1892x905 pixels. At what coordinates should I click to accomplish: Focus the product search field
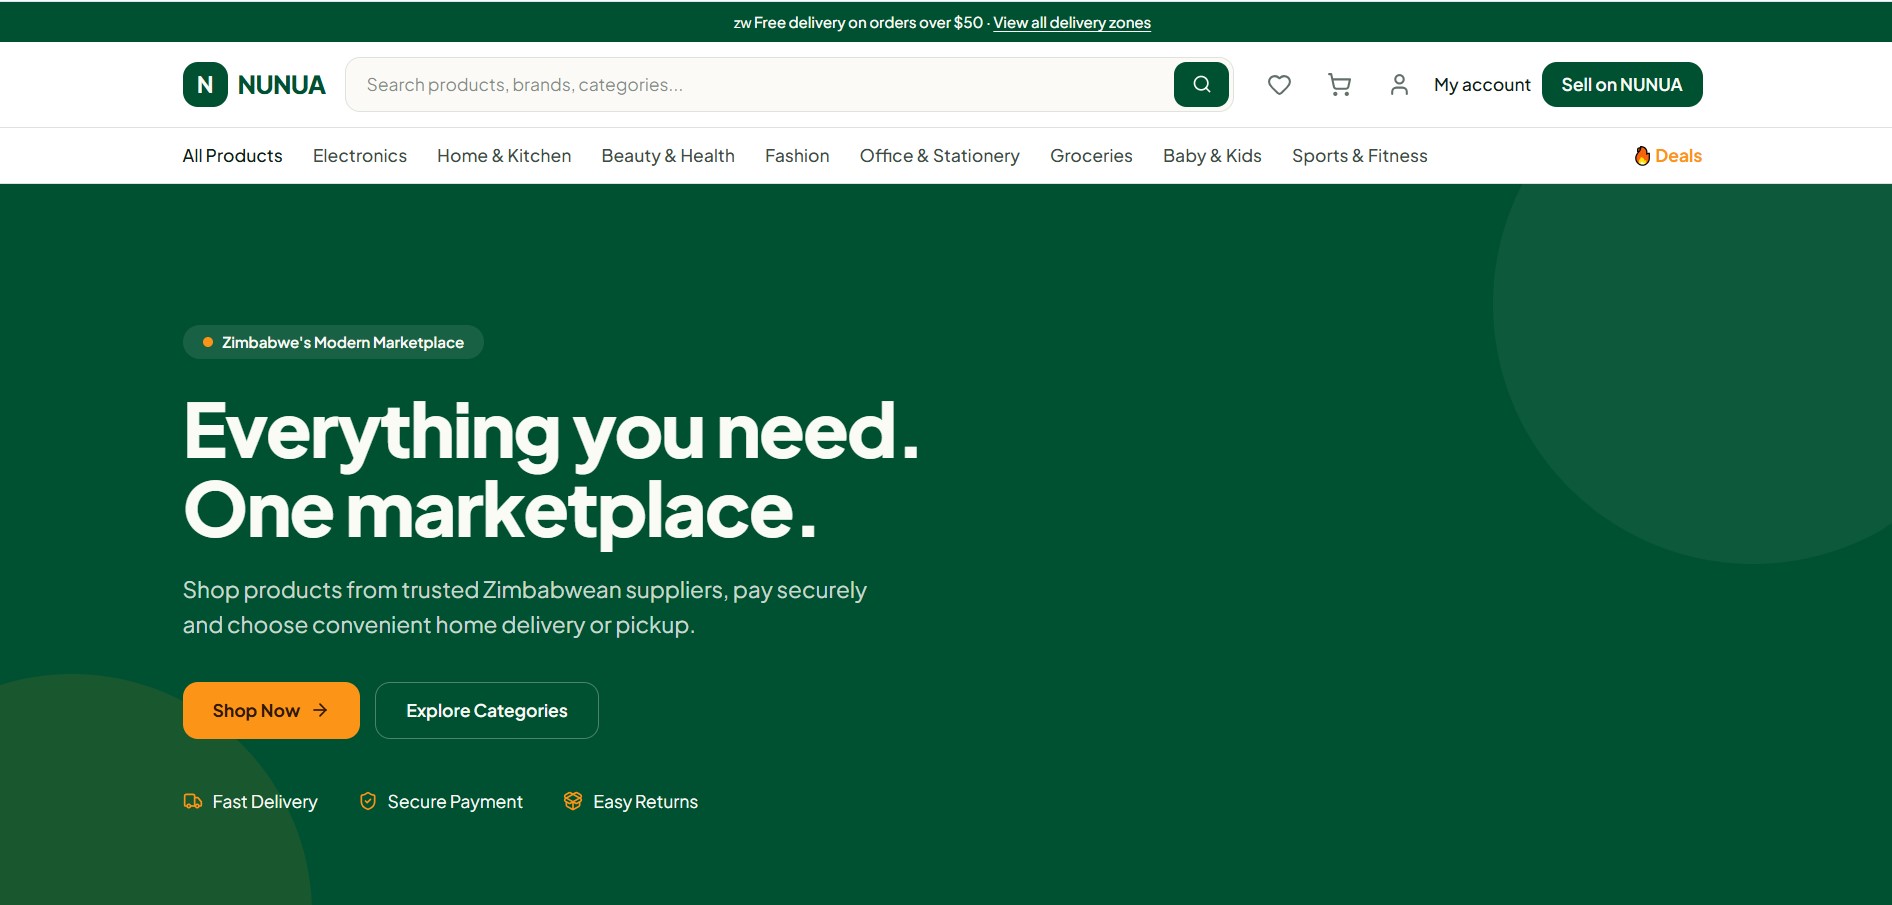(760, 85)
